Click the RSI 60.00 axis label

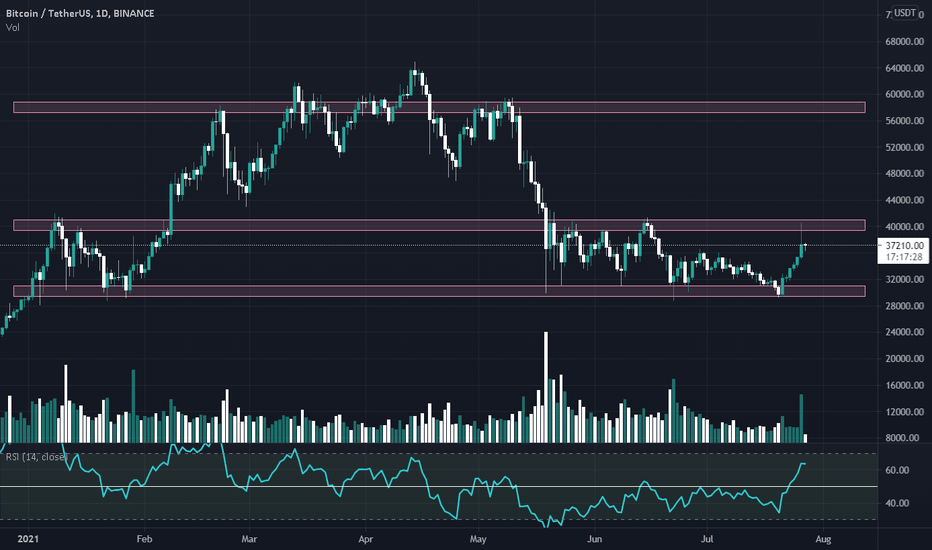pos(897,470)
